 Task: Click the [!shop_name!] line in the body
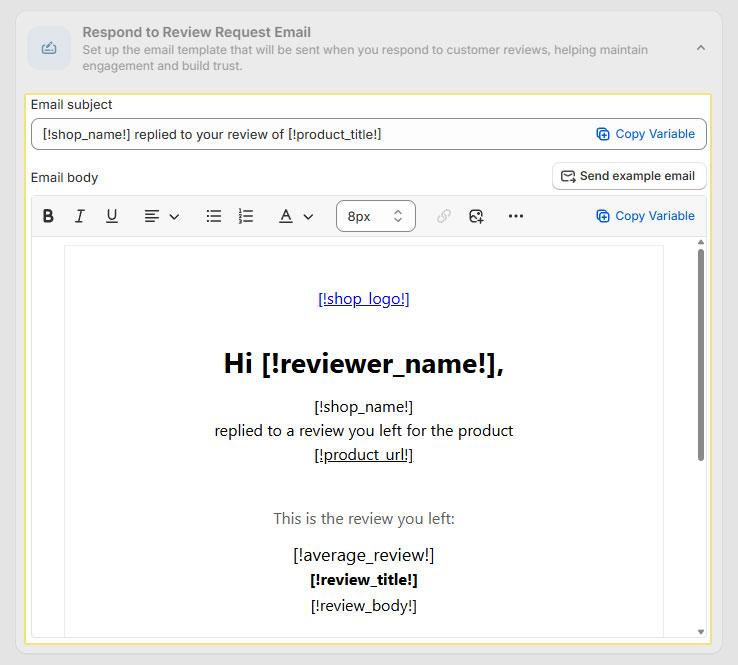coord(364,407)
